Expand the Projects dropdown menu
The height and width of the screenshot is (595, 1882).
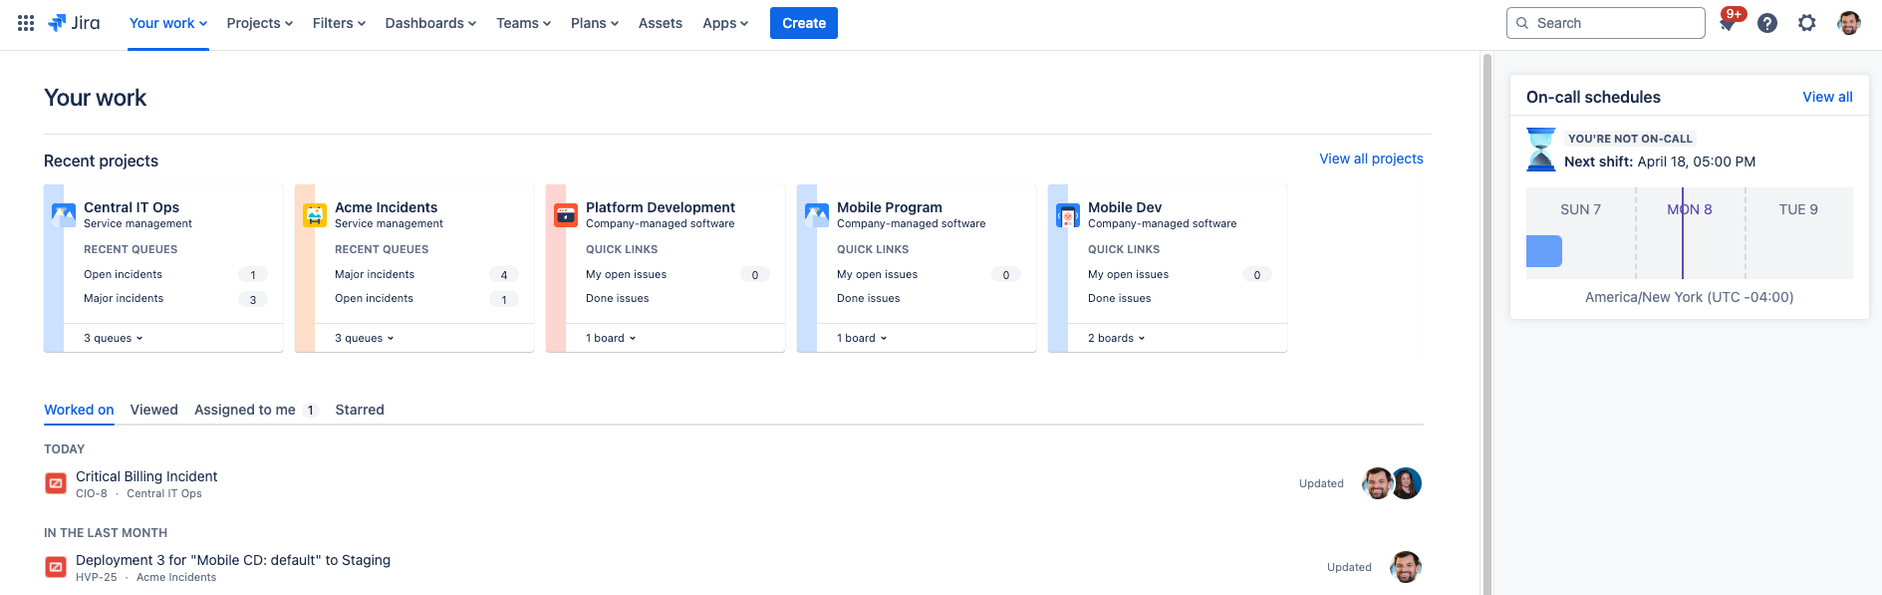coord(260,23)
